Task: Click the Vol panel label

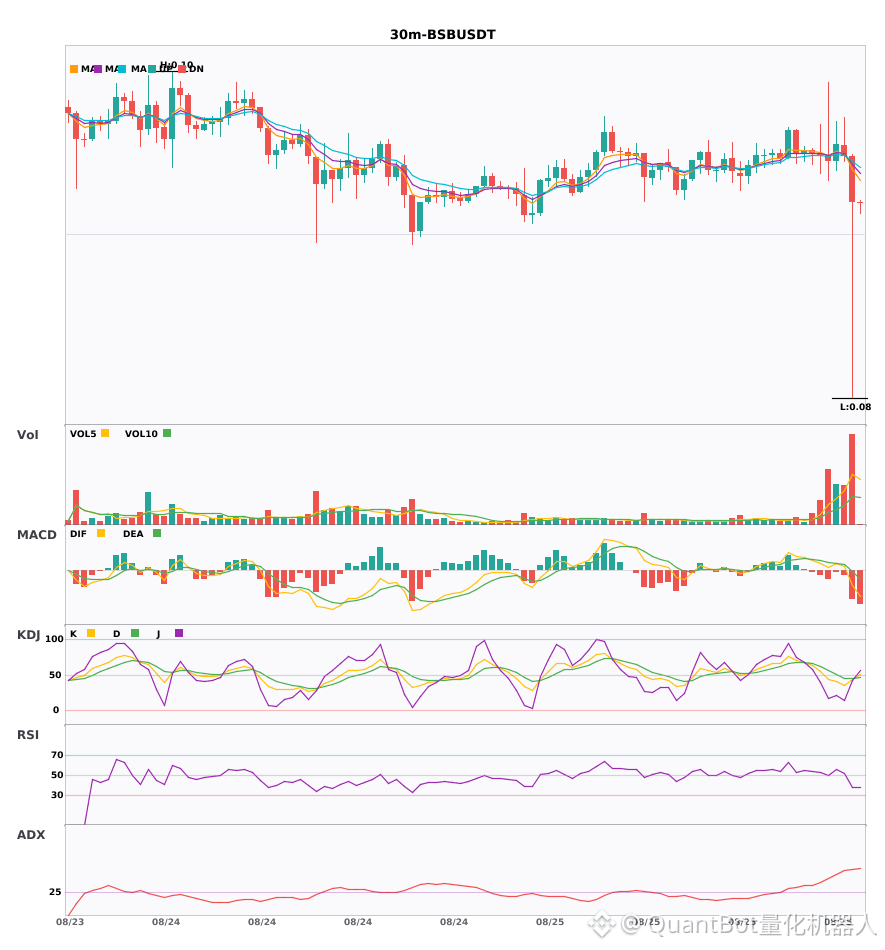Action: (28, 434)
